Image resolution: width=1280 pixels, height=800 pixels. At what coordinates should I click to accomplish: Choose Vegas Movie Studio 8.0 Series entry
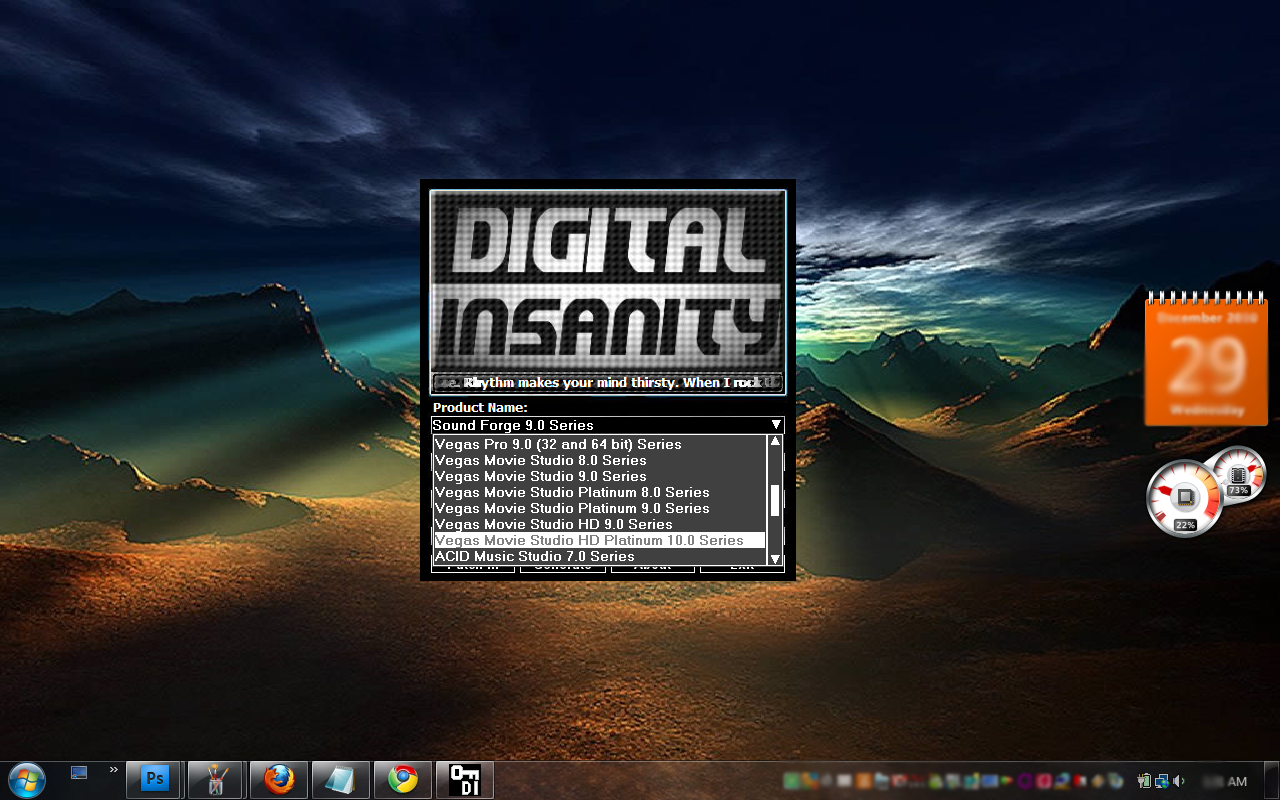click(x=599, y=460)
